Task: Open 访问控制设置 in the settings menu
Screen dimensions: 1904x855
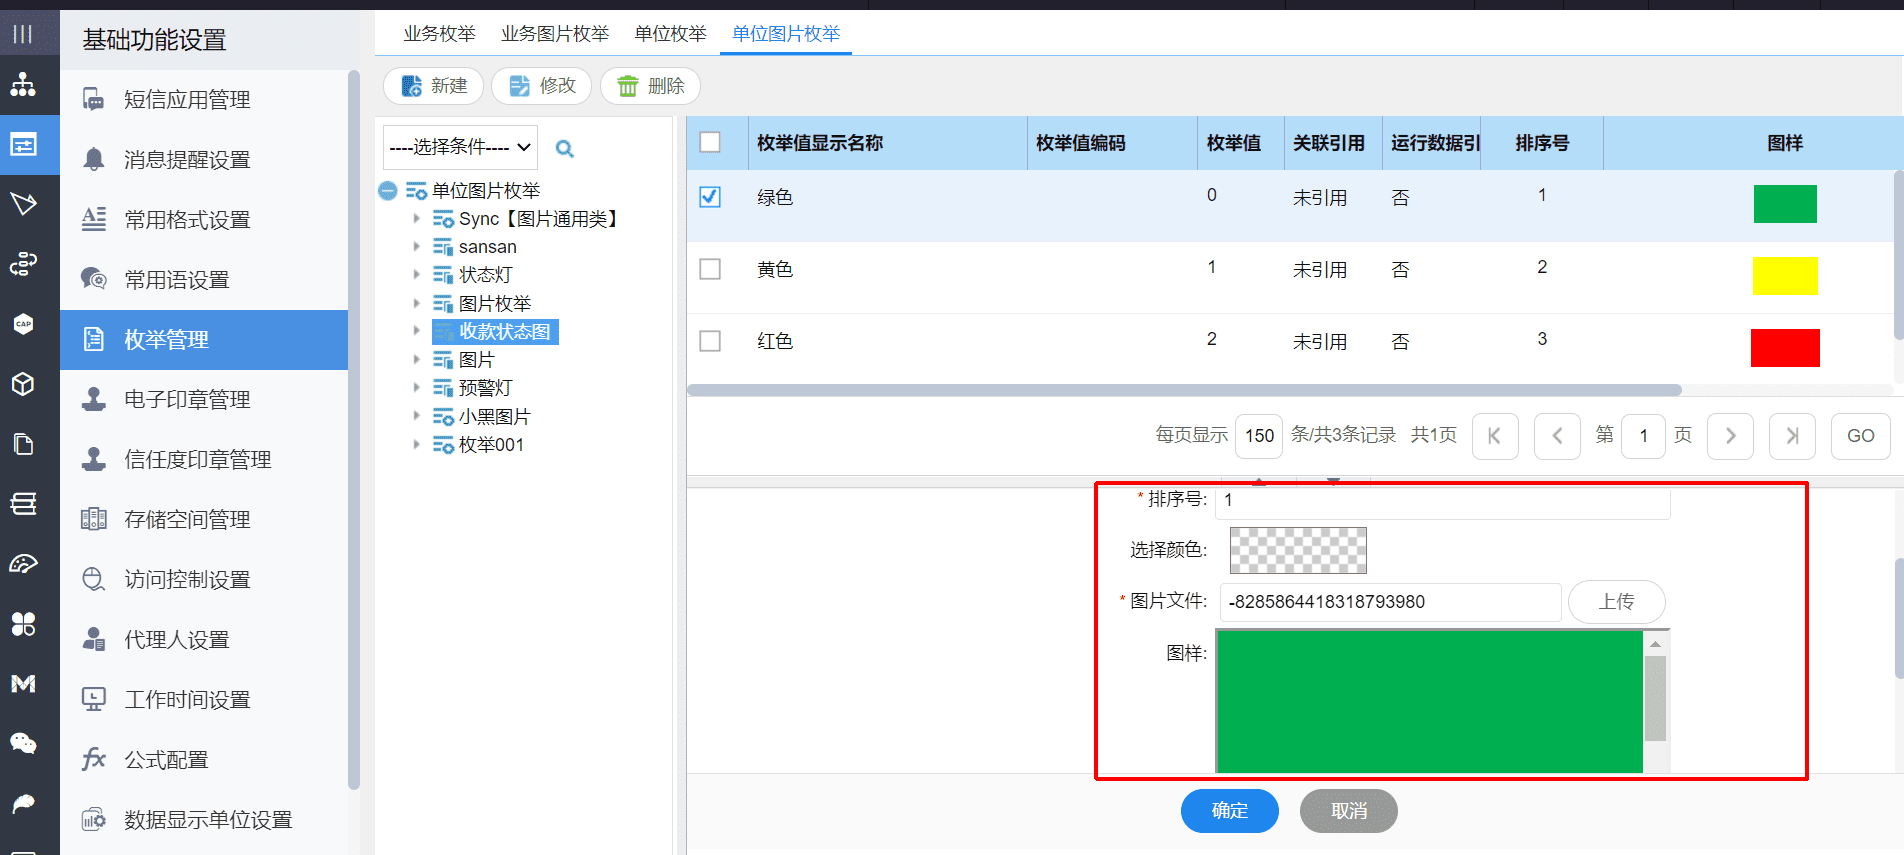Action: click(x=204, y=580)
